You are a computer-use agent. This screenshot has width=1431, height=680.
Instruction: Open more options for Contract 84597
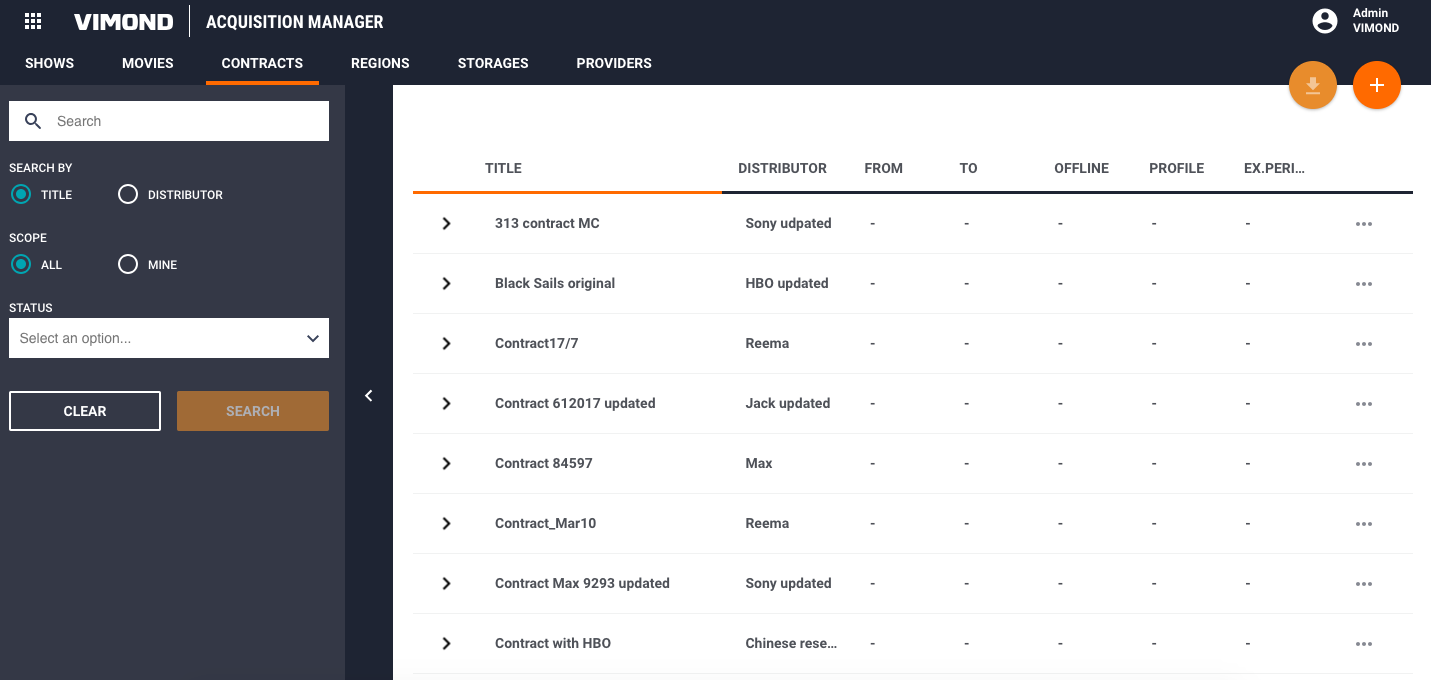pyautogui.click(x=1364, y=464)
